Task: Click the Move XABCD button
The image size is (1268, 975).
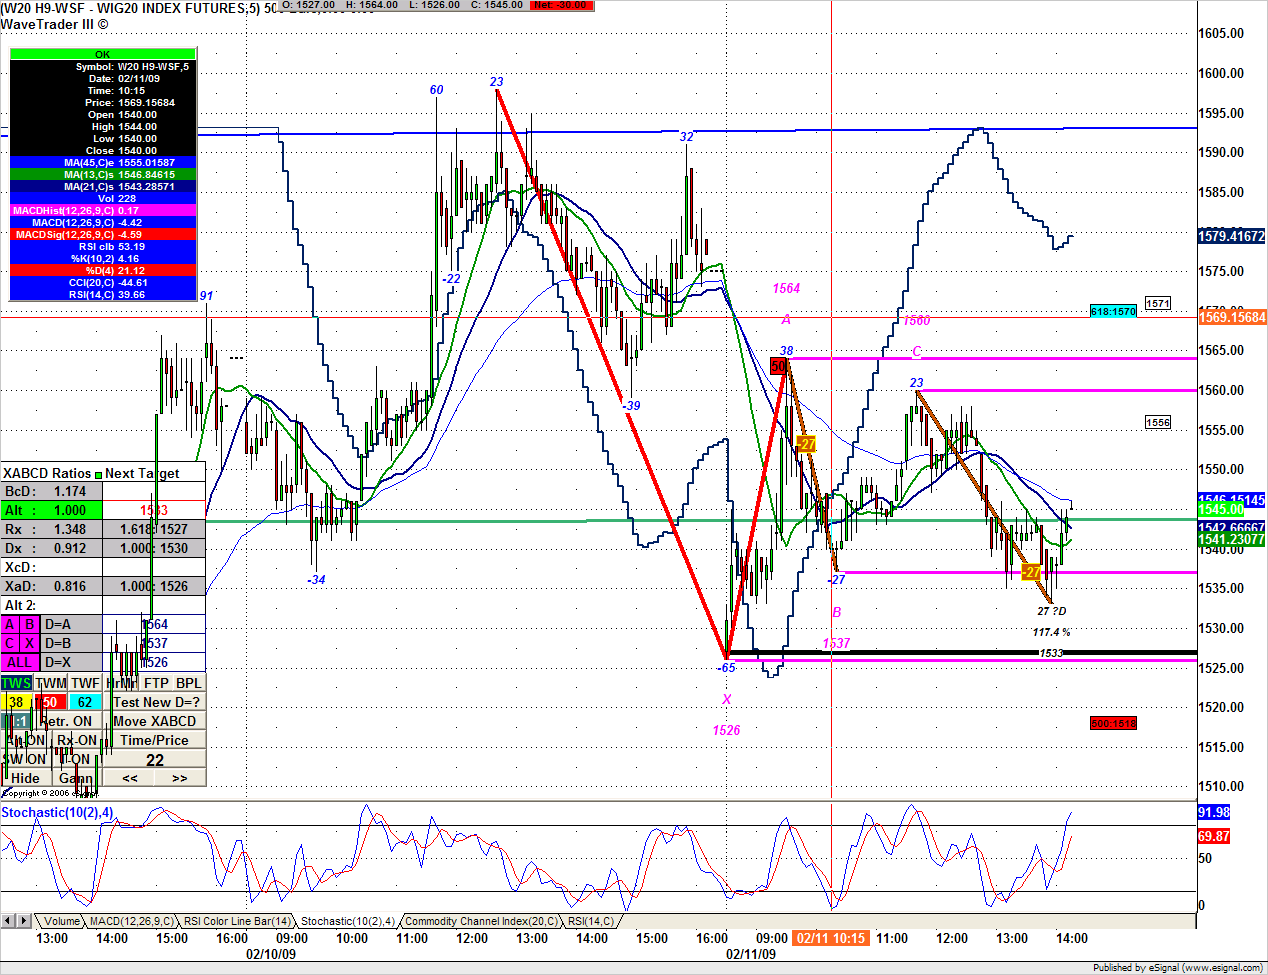Action: pyautogui.click(x=155, y=721)
